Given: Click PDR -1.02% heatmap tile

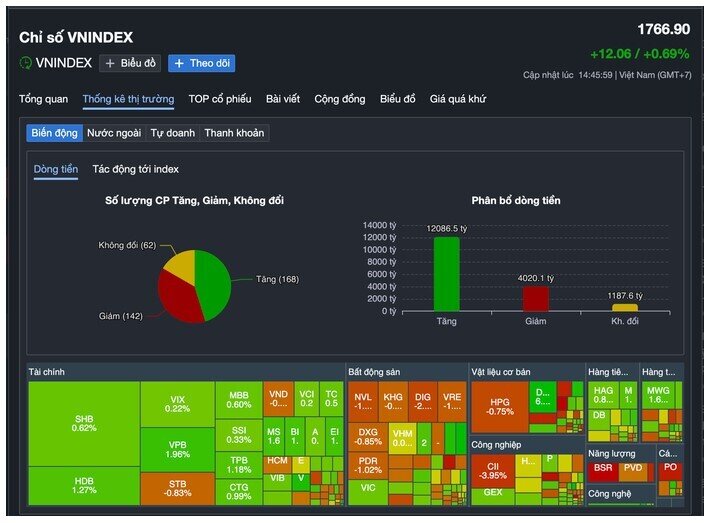Looking at the screenshot, I should click(368, 466).
